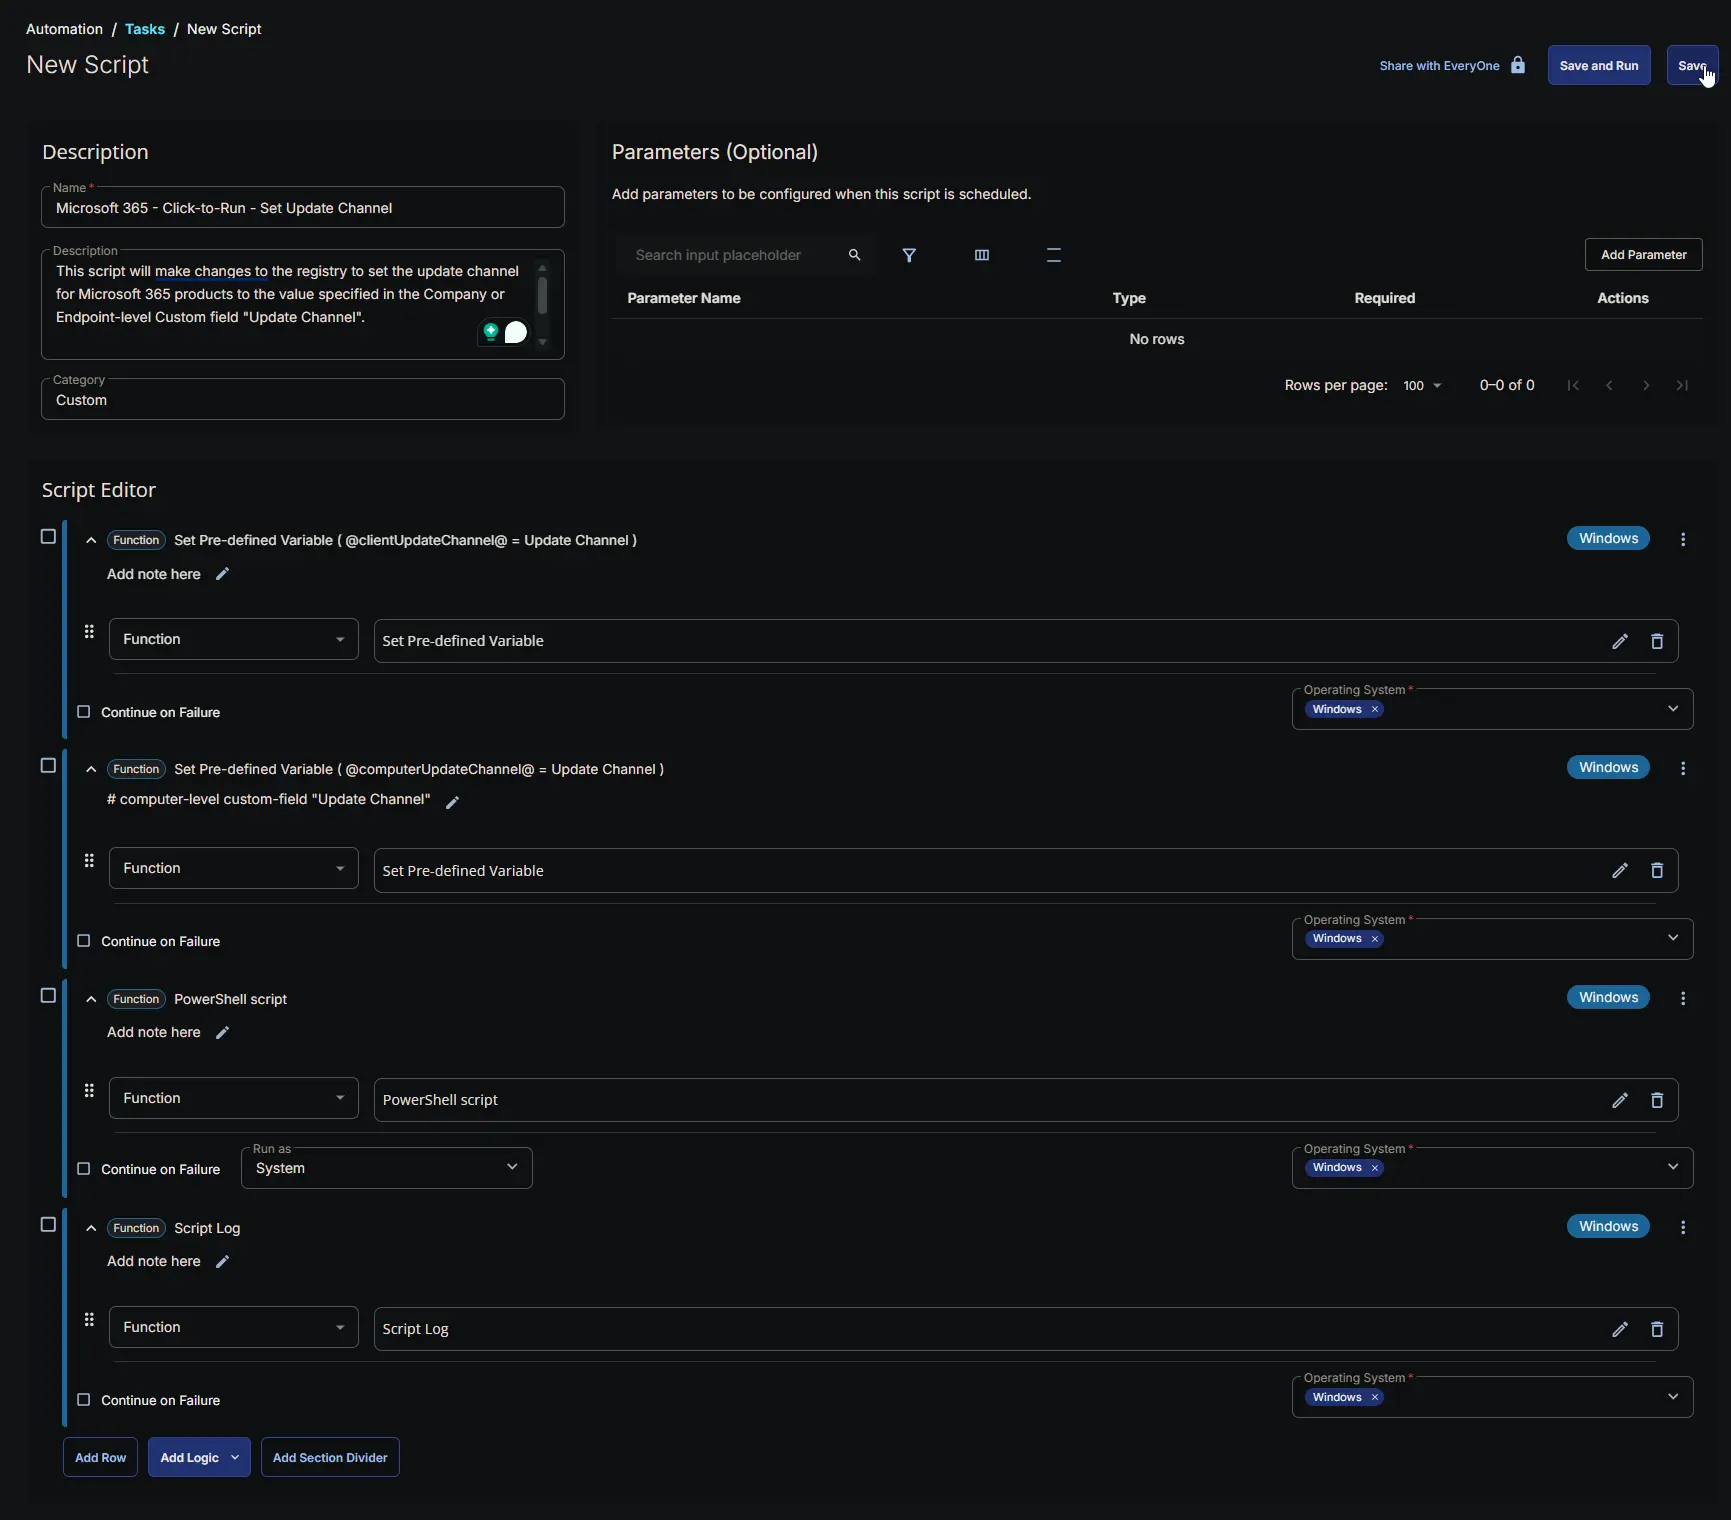
Task: Select the PowerShell script row checkbox
Action: (48, 996)
